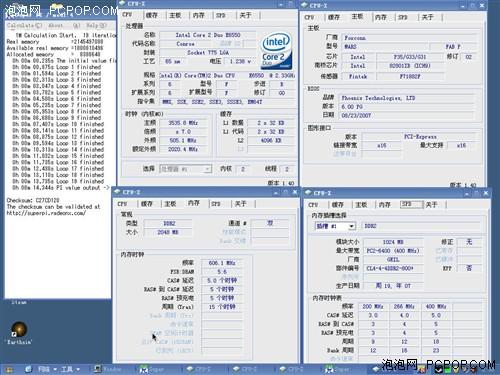Click the memory frequency value 606.1 MHz
Image resolution: width=500 pixels, height=375 pixels.
click(222, 263)
